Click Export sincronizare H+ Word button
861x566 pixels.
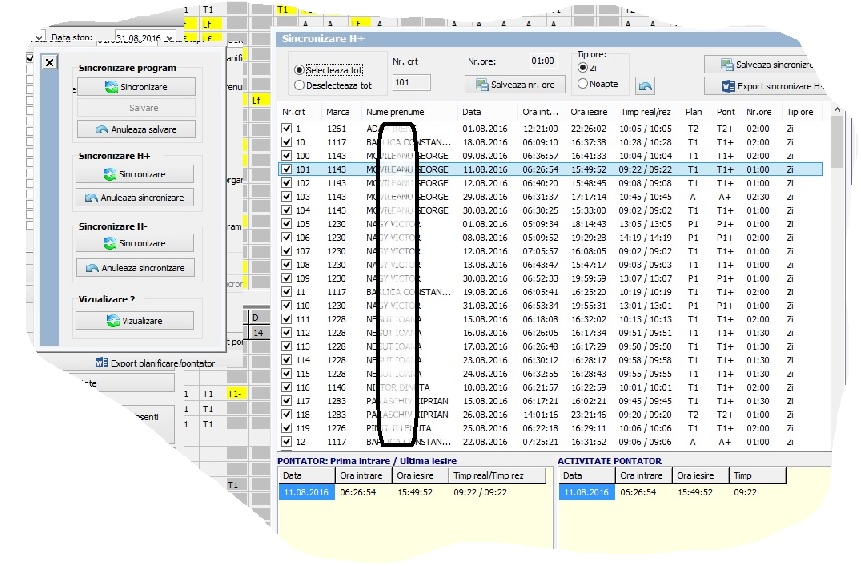(765, 86)
